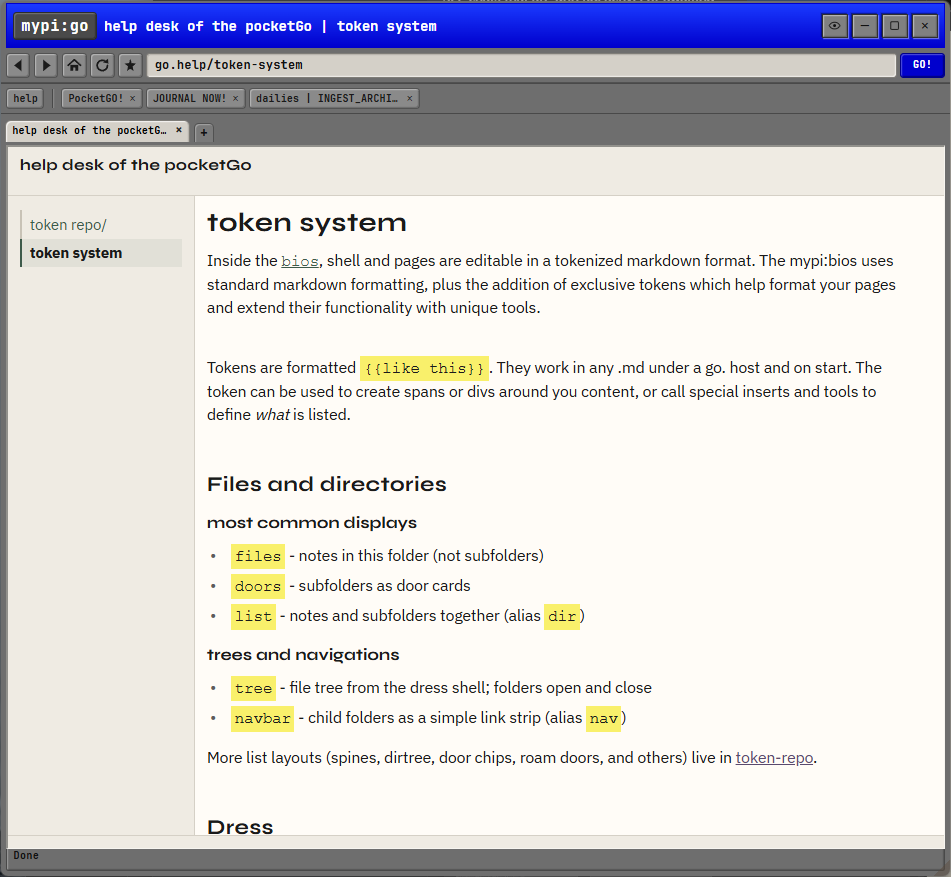Focus the go.help/token-system address bar
951x877 pixels.
coord(521,65)
